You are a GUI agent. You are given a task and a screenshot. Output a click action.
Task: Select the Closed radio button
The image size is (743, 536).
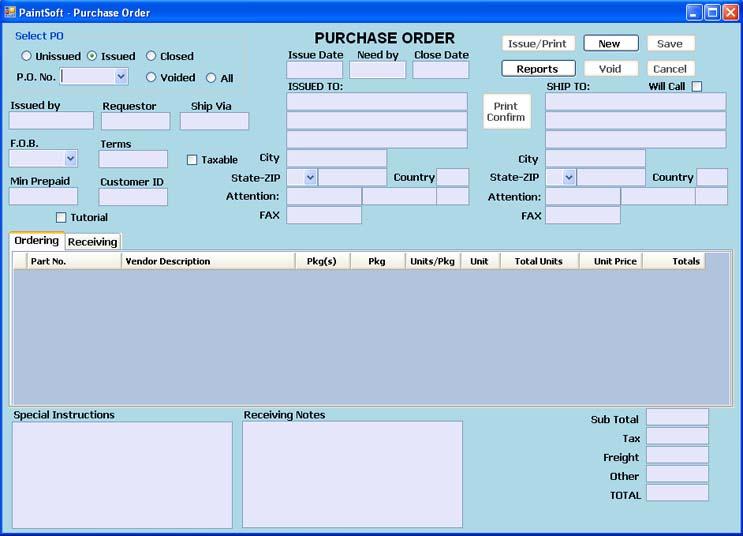pos(151,56)
